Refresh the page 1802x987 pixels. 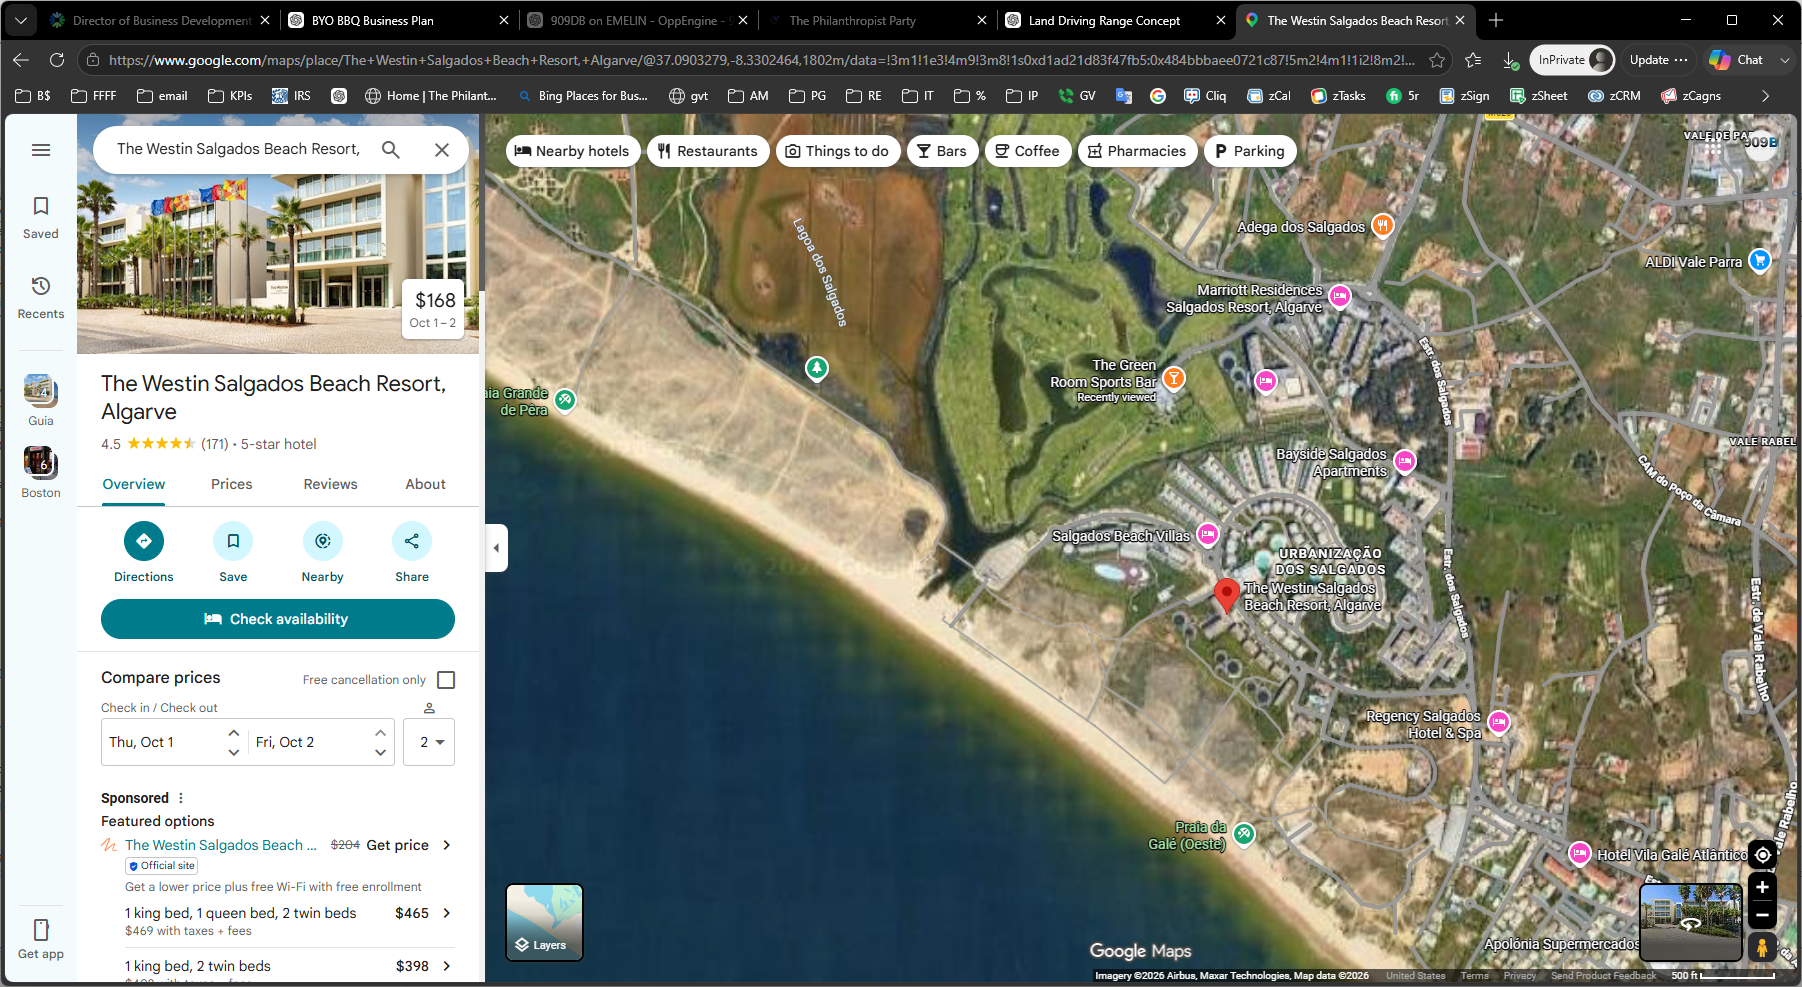click(x=57, y=60)
